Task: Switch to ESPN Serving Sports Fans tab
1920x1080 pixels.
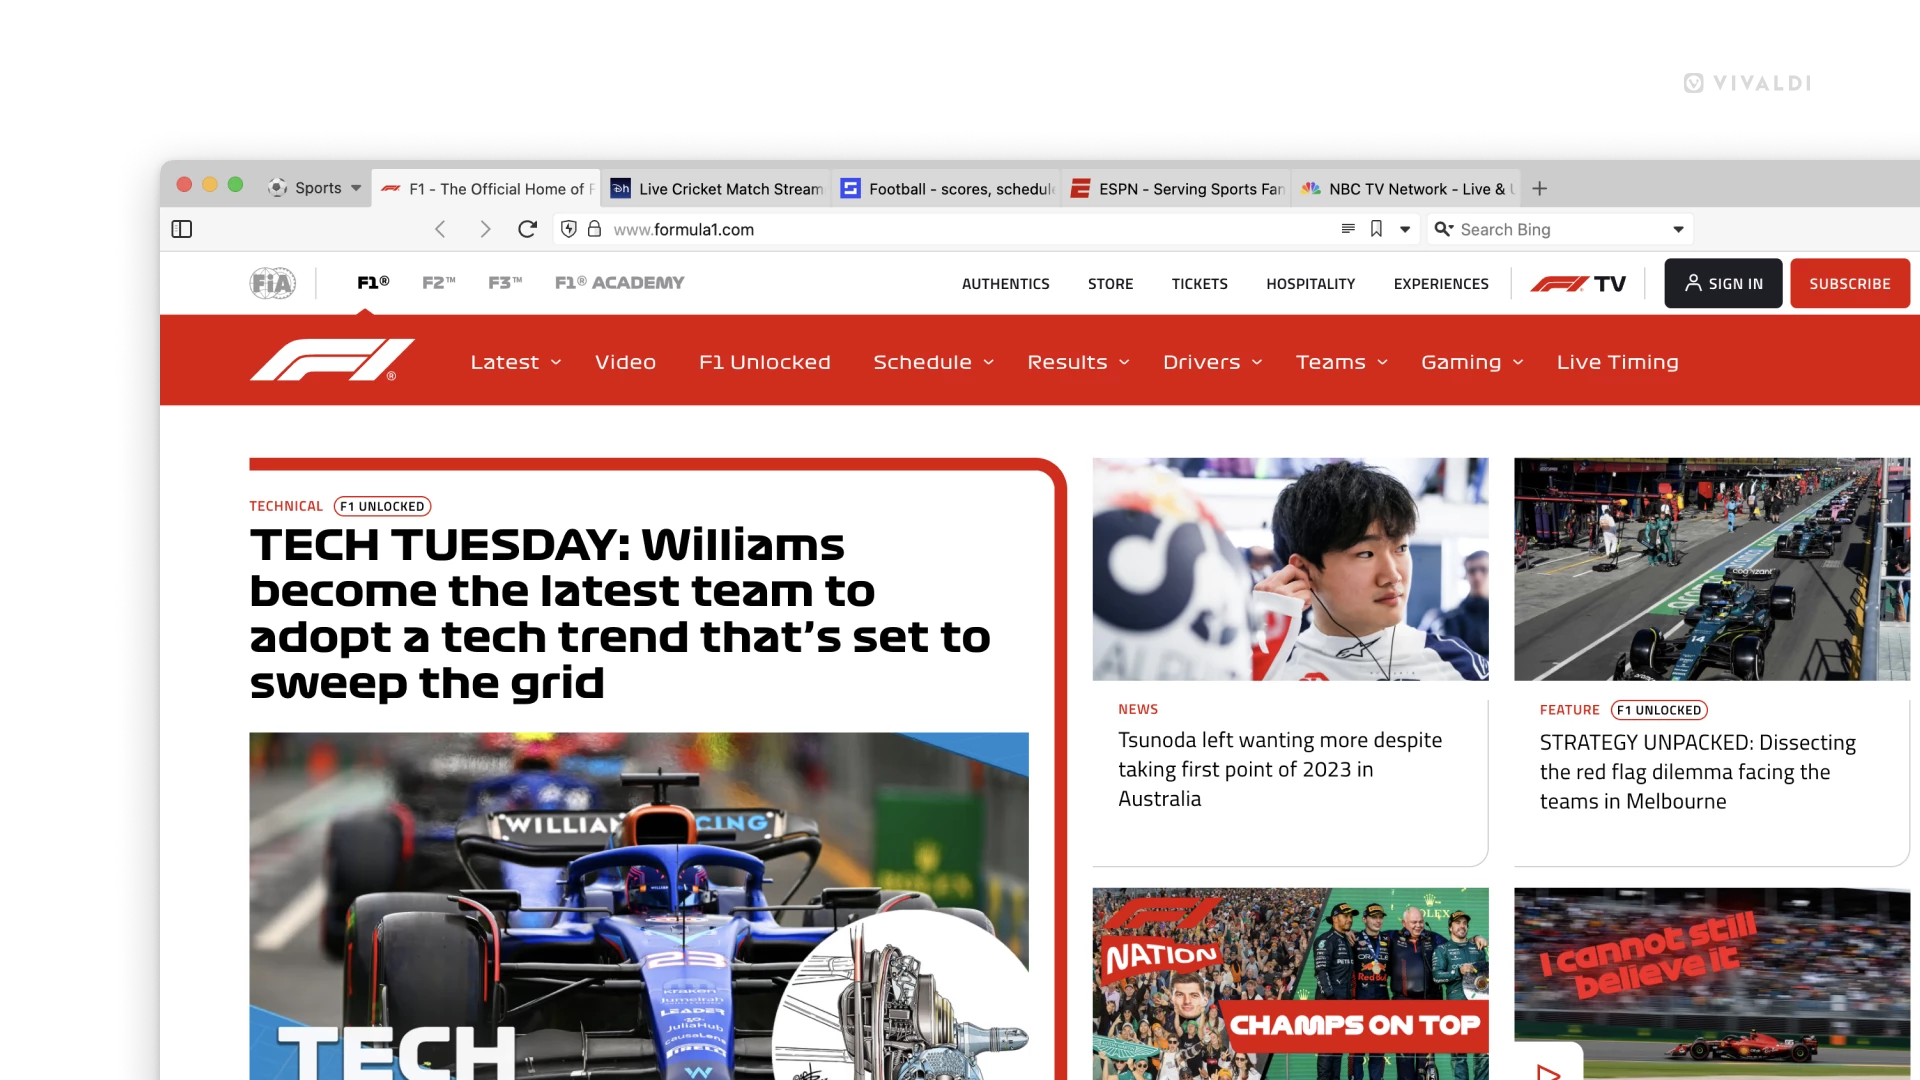Action: (x=1176, y=188)
